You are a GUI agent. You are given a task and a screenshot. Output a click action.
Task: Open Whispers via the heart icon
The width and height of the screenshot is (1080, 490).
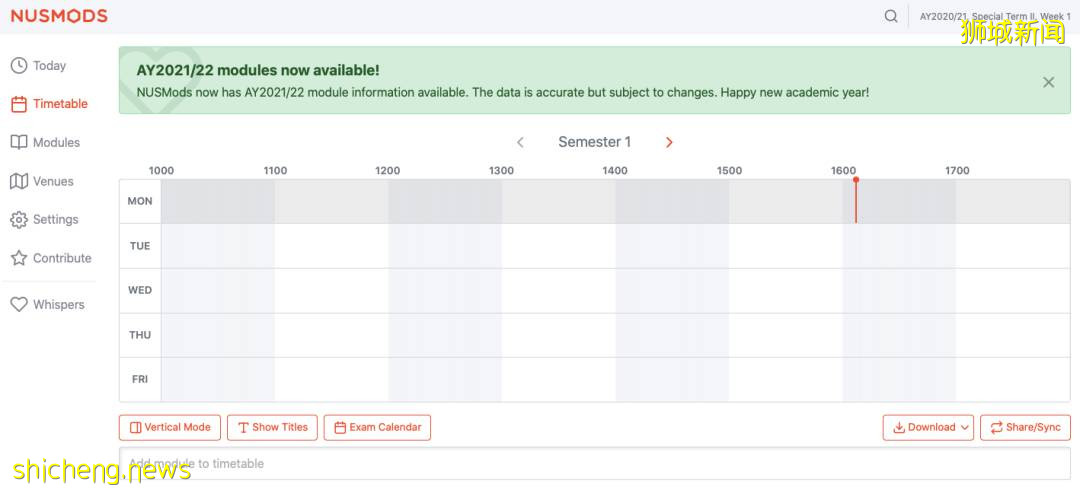click(19, 305)
